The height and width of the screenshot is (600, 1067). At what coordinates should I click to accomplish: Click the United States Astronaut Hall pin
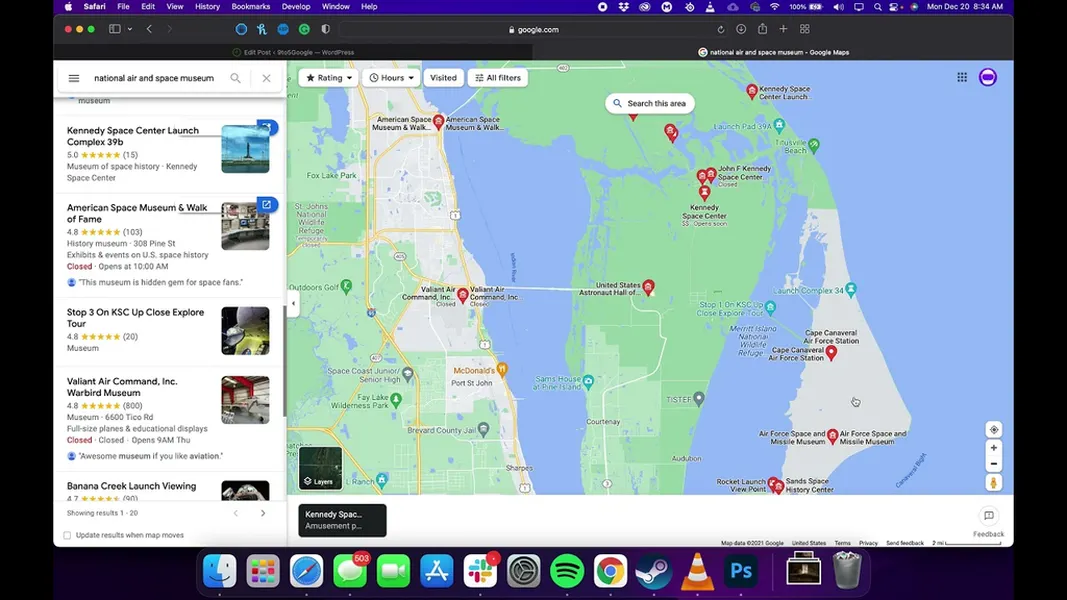pyautogui.click(x=649, y=287)
